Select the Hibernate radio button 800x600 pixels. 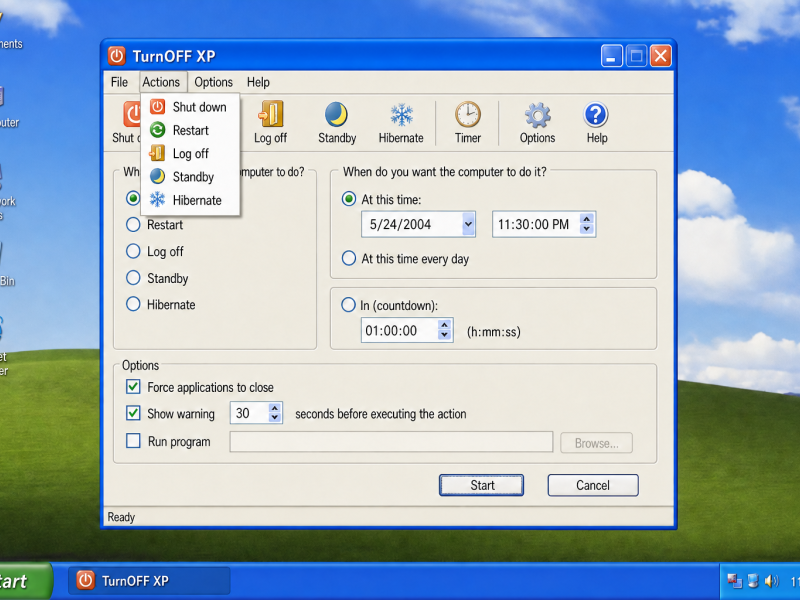(133, 304)
